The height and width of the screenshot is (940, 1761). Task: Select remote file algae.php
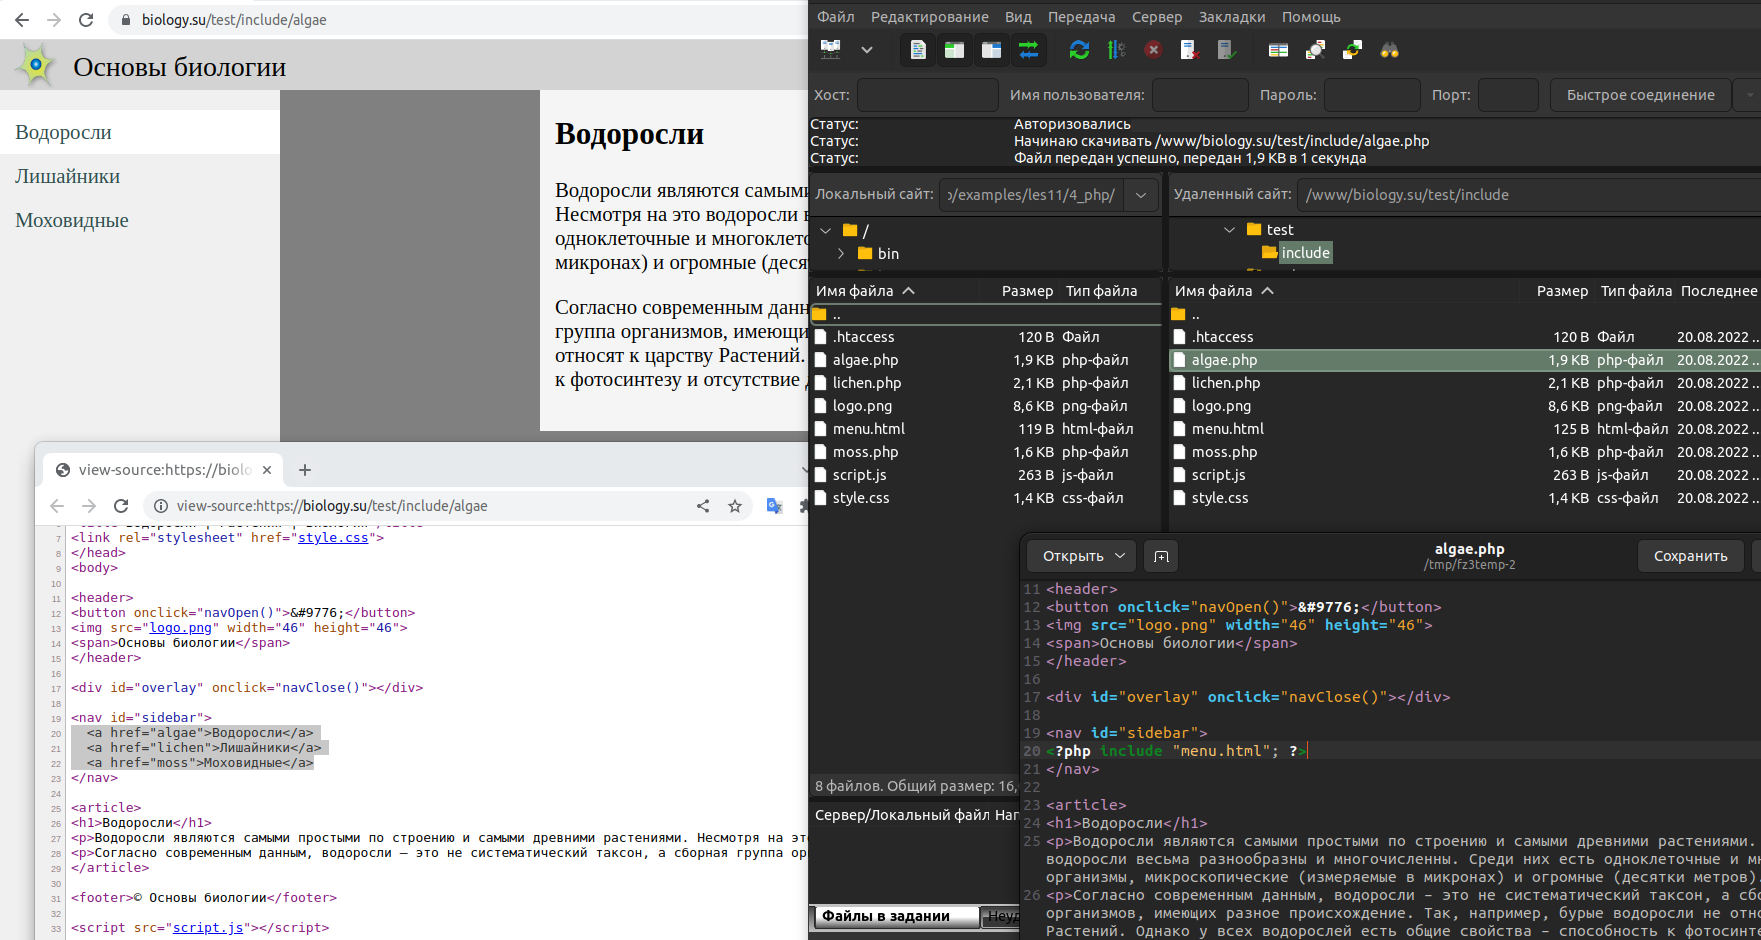pyautogui.click(x=1464, y=360)
